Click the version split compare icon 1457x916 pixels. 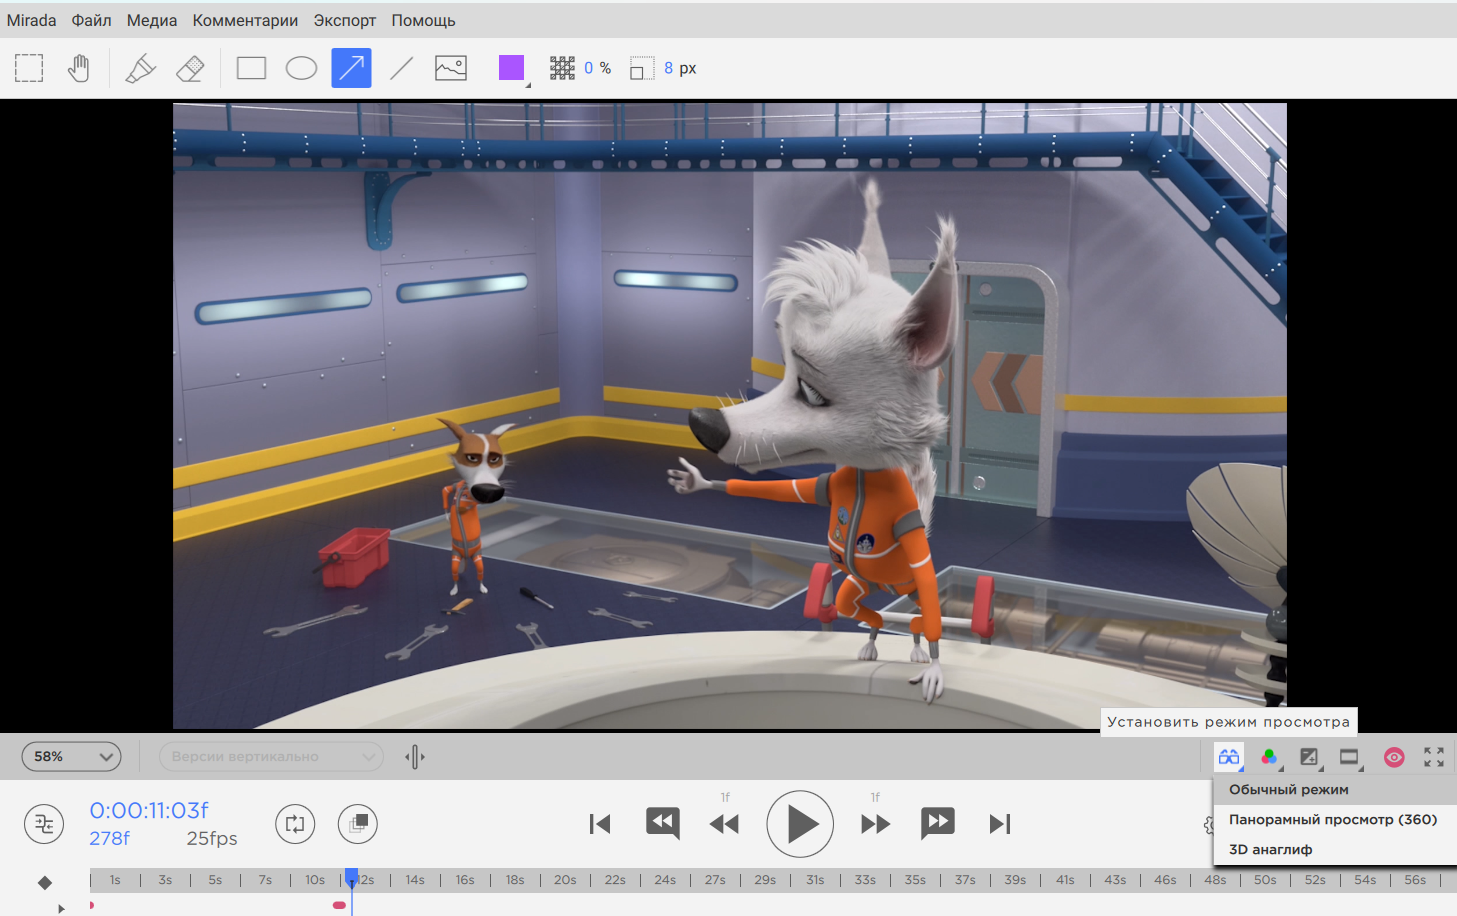pos(415,757)
